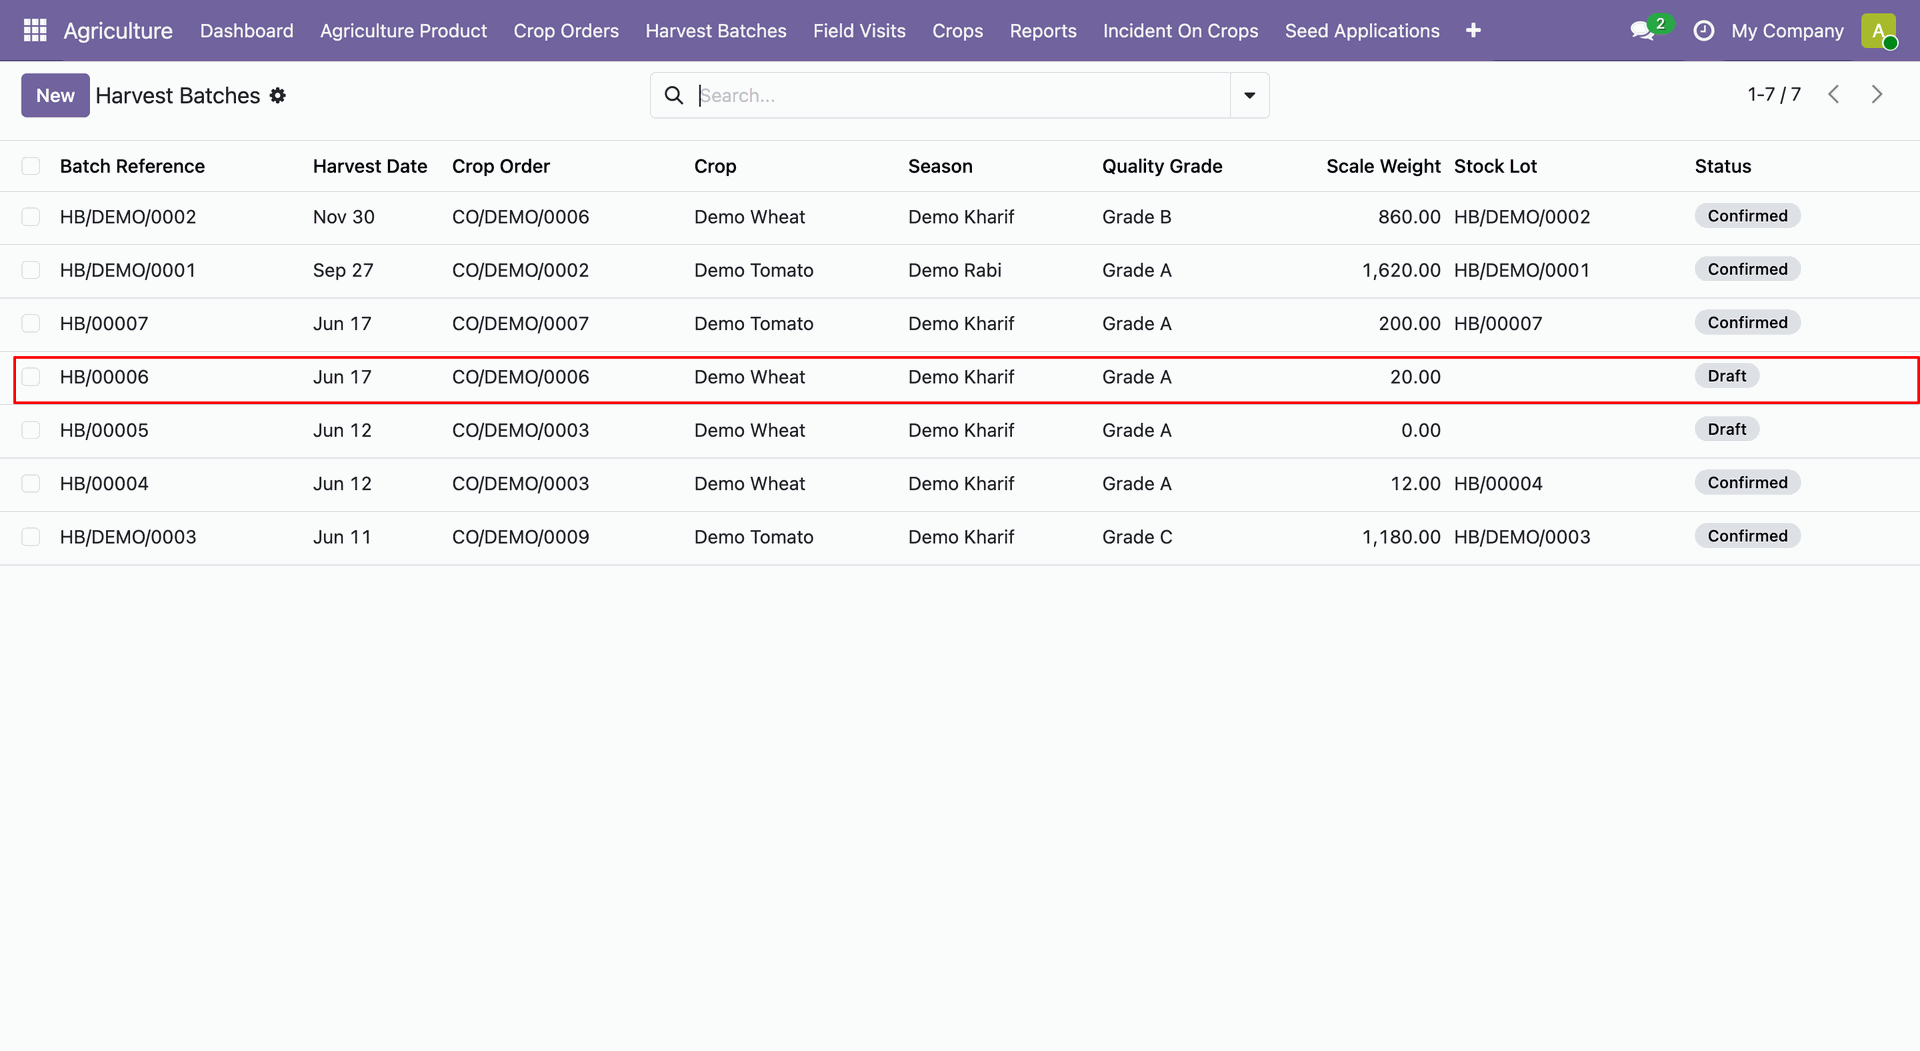Click the plus icon in navbar

pyautogui.click(x=1473, y=31)
